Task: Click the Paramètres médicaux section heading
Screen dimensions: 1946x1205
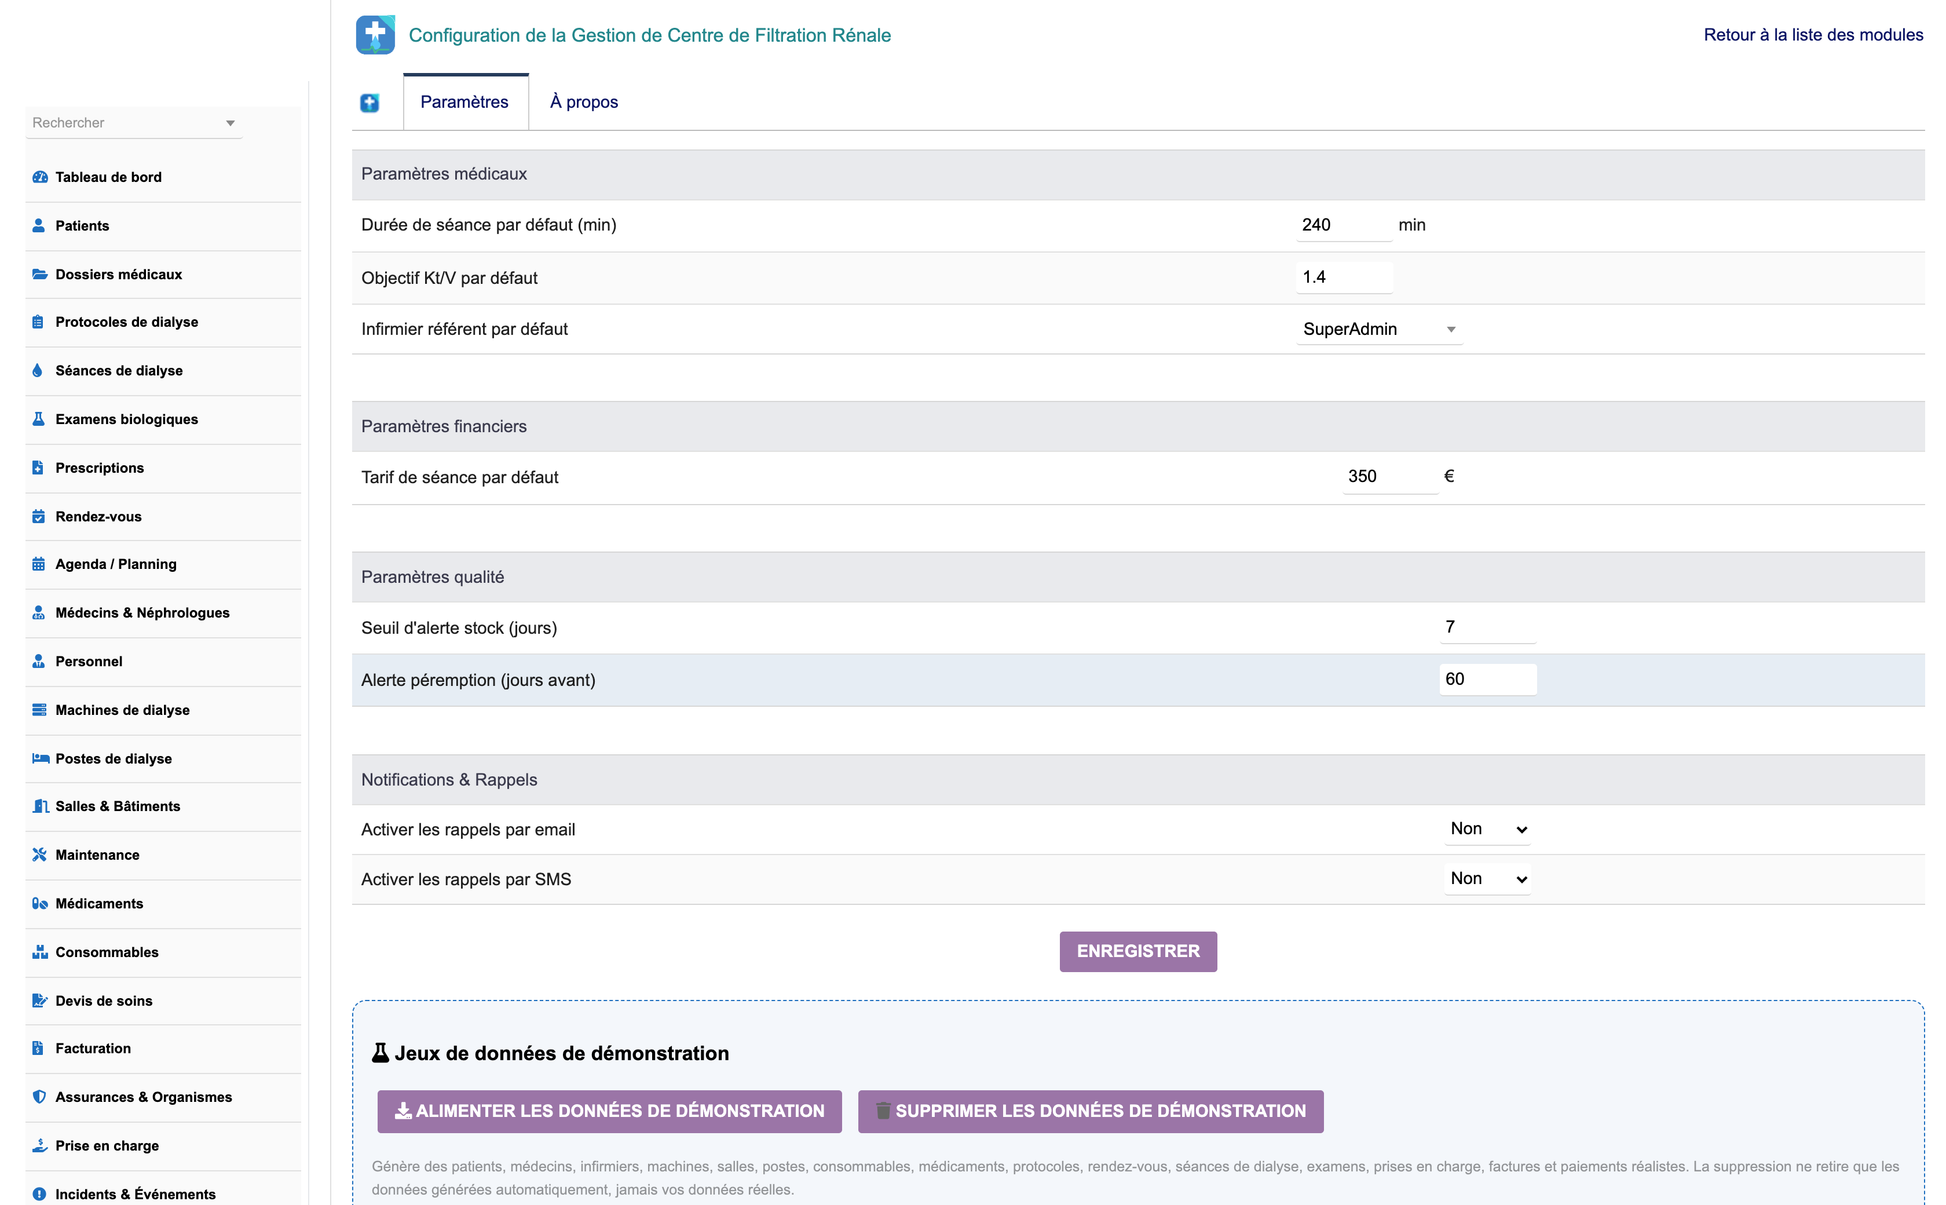Action: 444,174
